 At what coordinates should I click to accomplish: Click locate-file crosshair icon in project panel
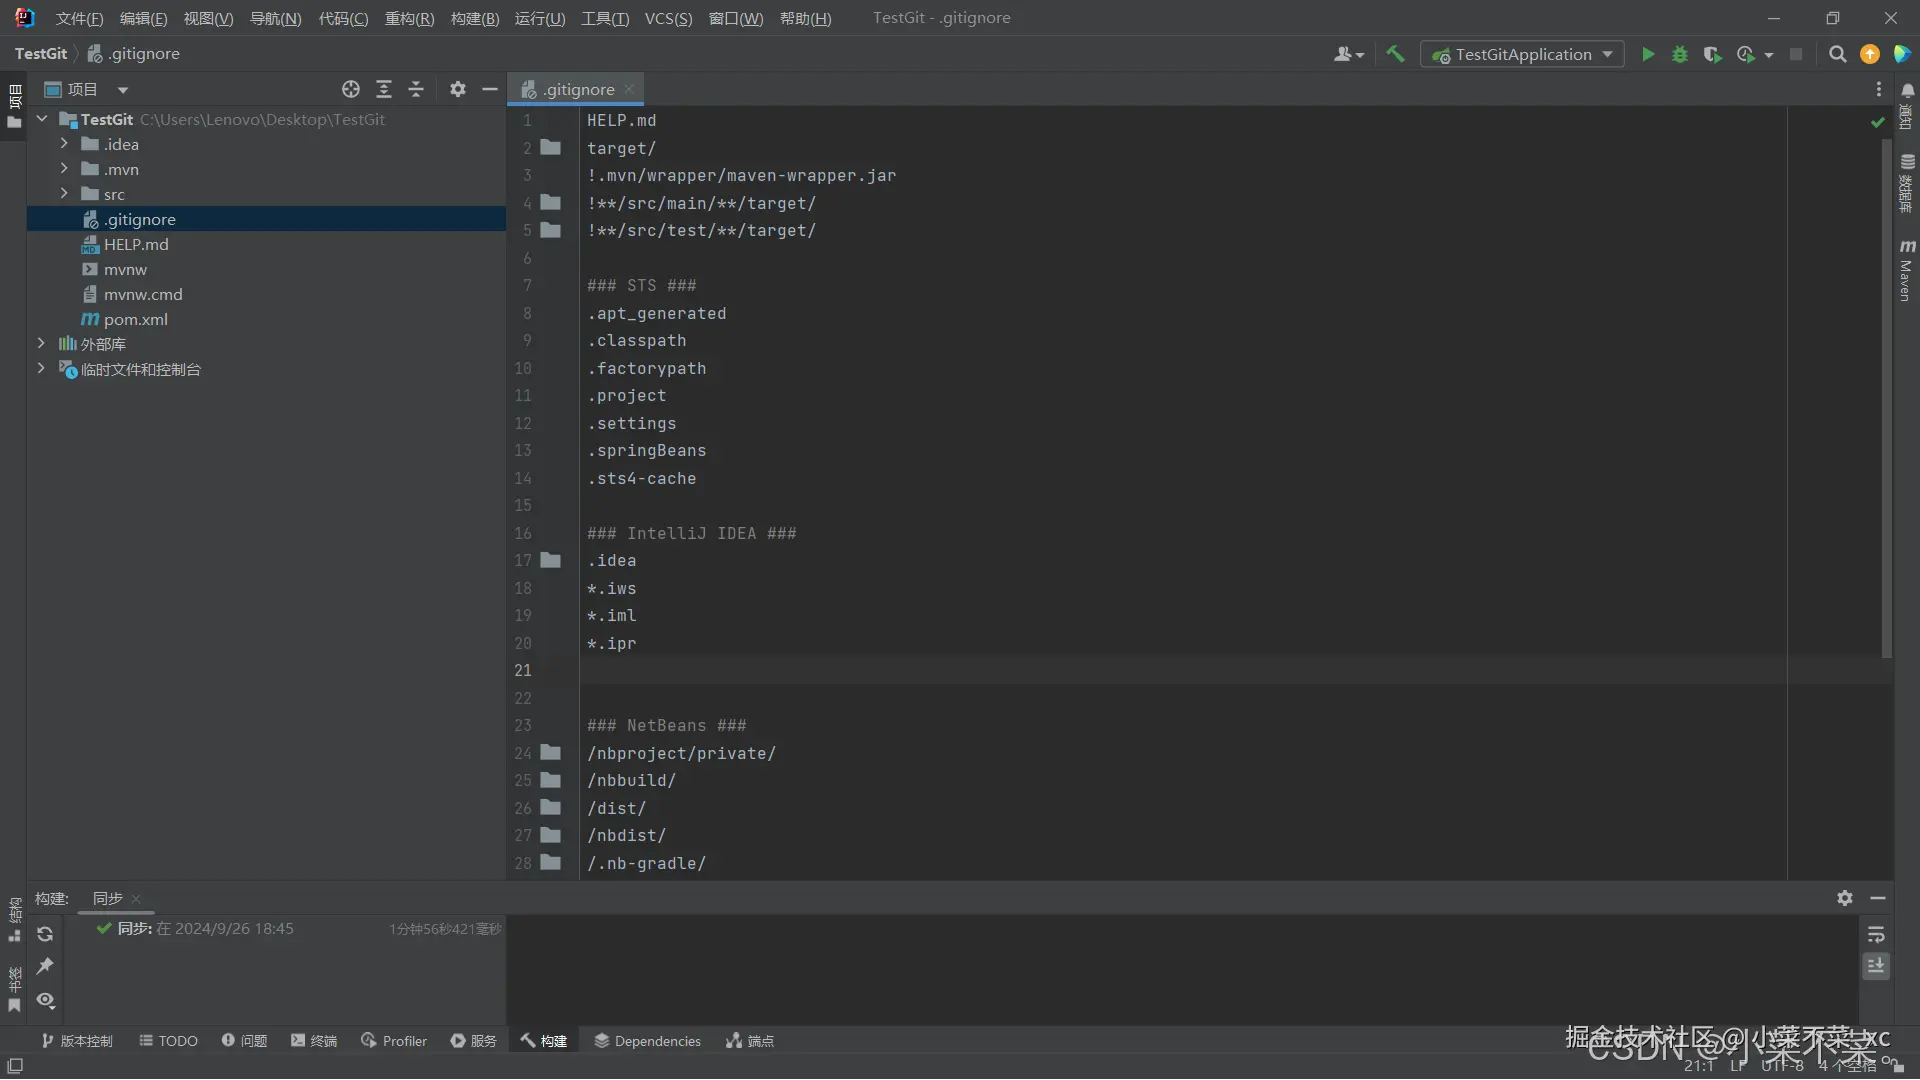pos(351,90)
